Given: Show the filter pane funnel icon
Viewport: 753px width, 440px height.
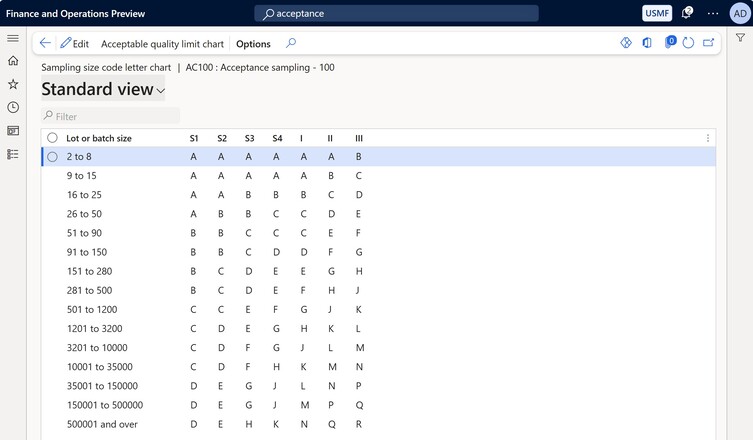Looking at the screenshot, I should tap(741, 37).
